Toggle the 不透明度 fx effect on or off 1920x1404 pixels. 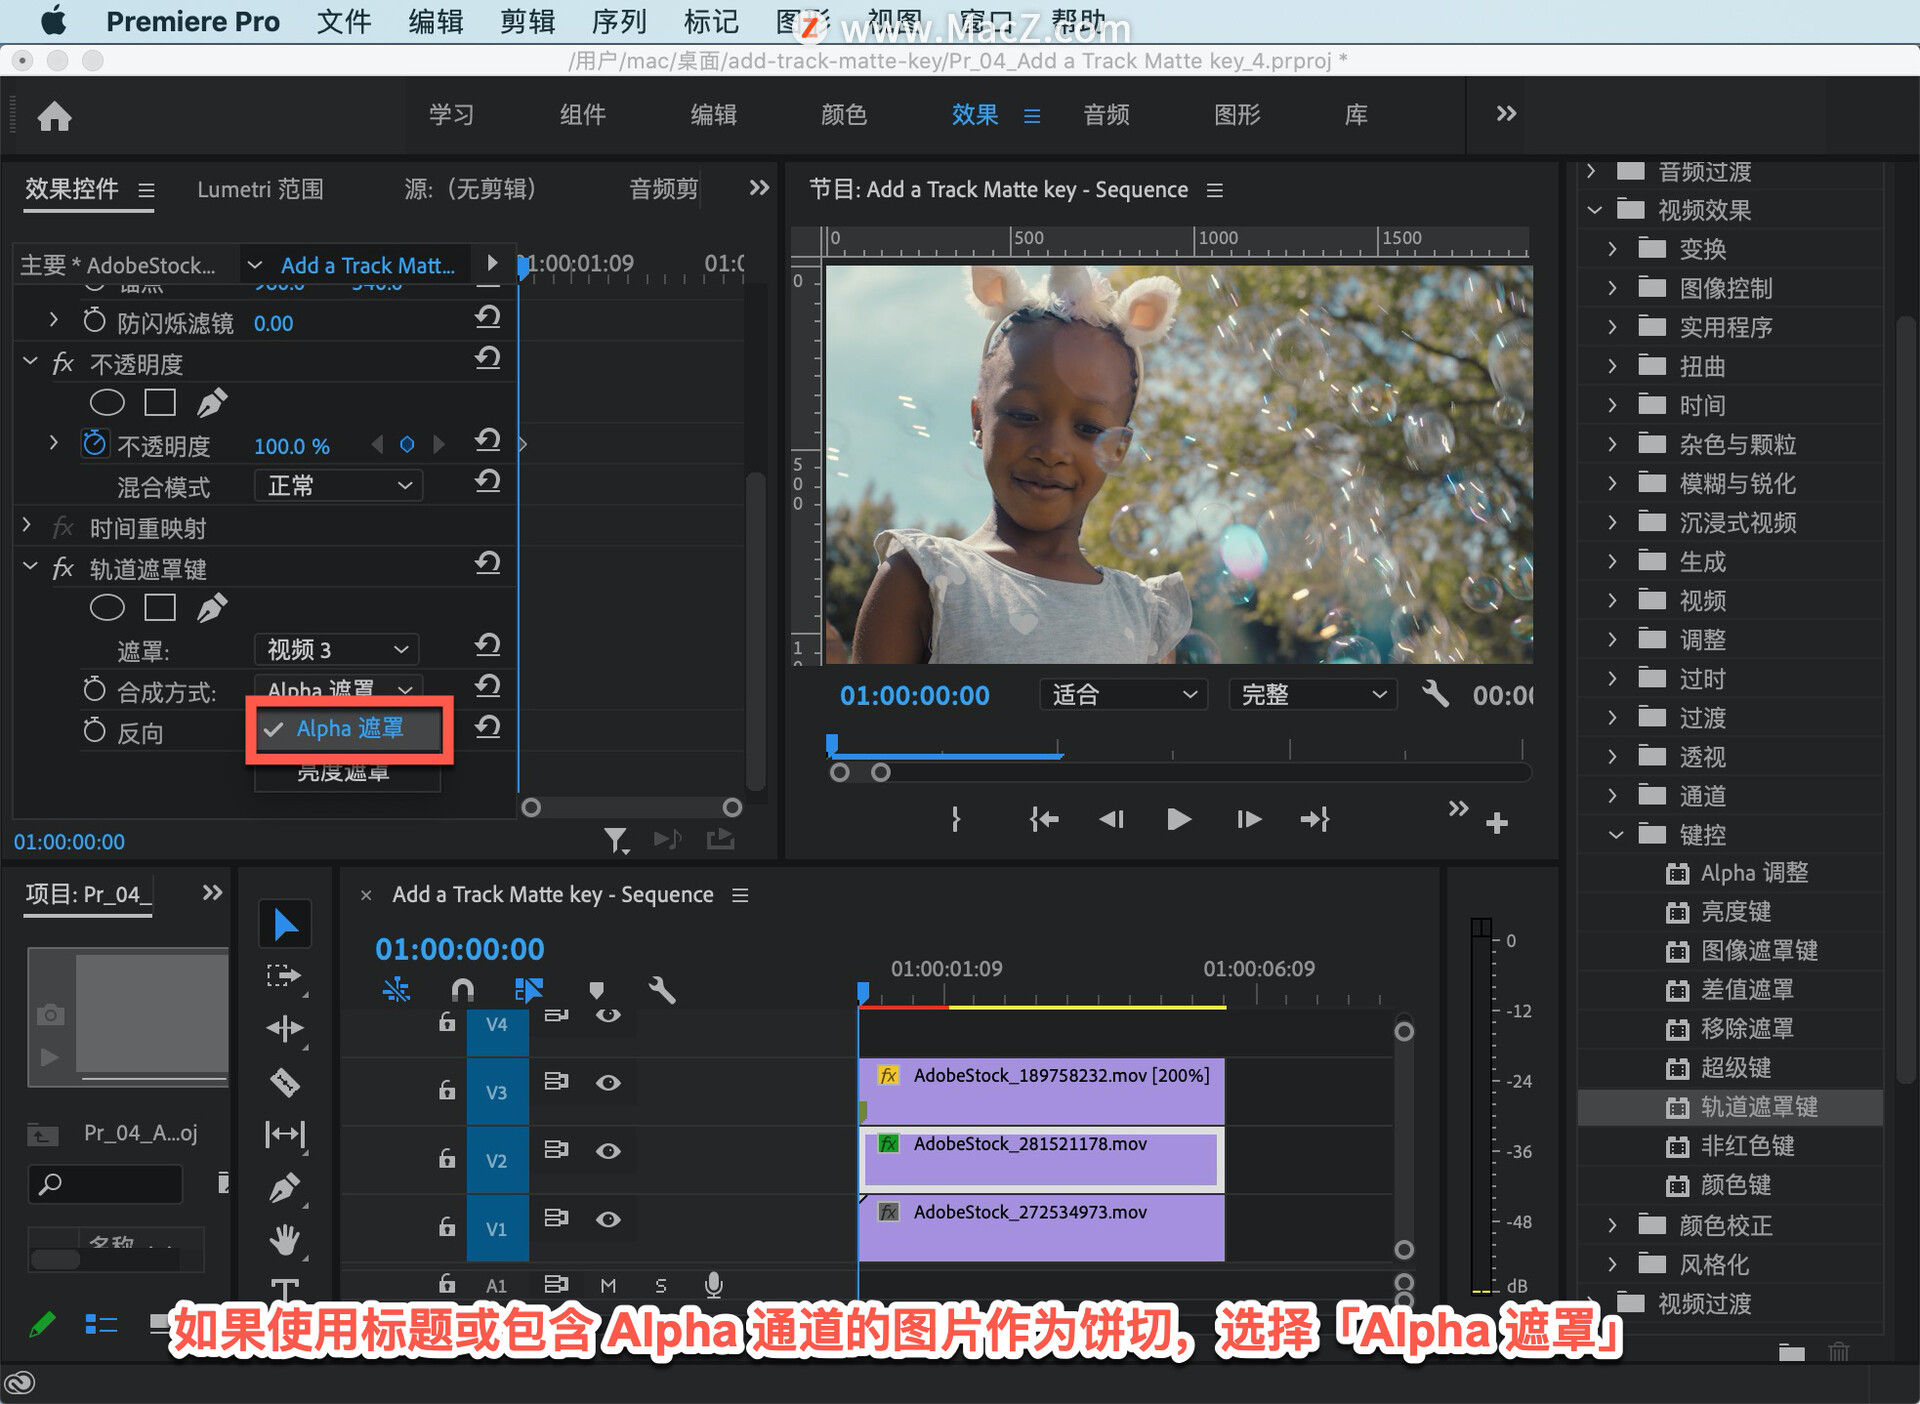pos(63,363)
